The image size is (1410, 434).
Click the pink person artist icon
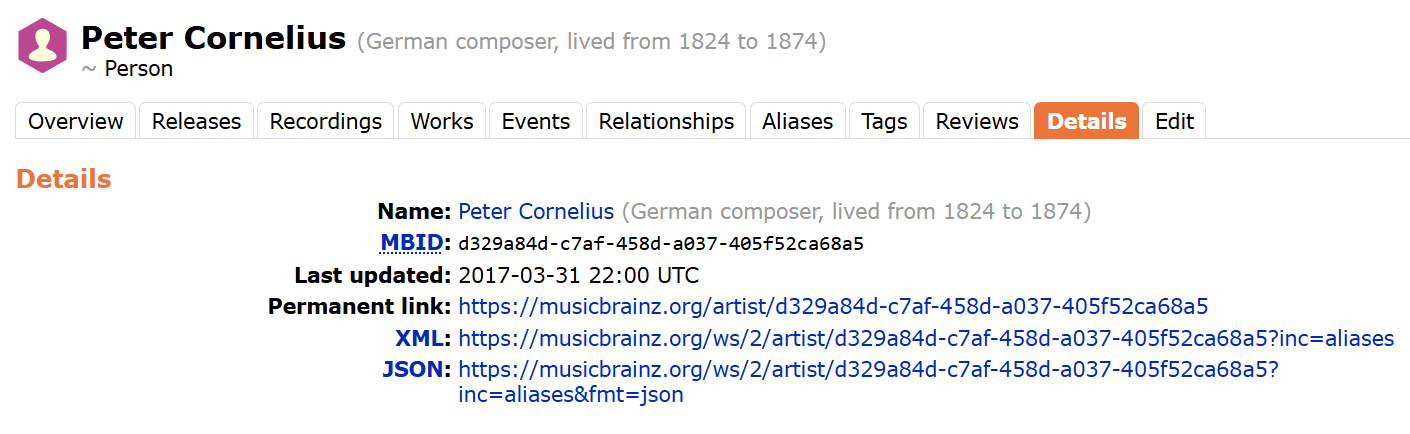pos(42,45)
